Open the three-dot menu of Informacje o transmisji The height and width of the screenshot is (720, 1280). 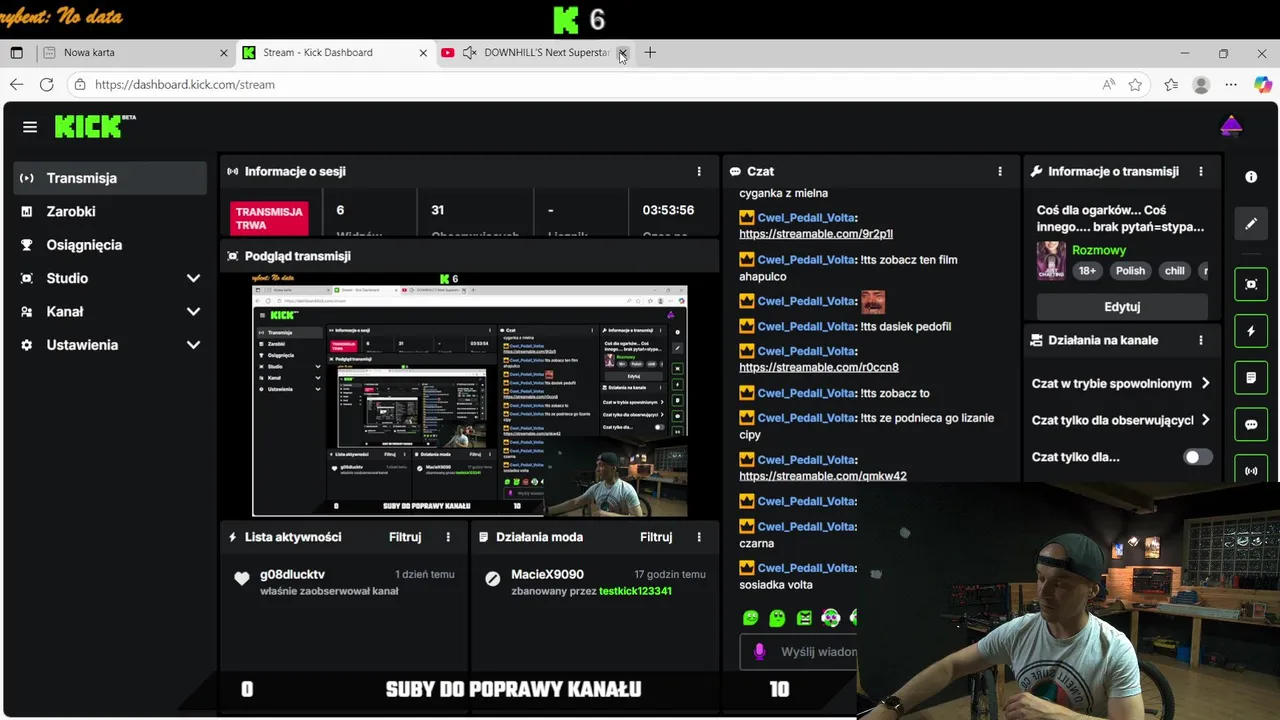1201,171
